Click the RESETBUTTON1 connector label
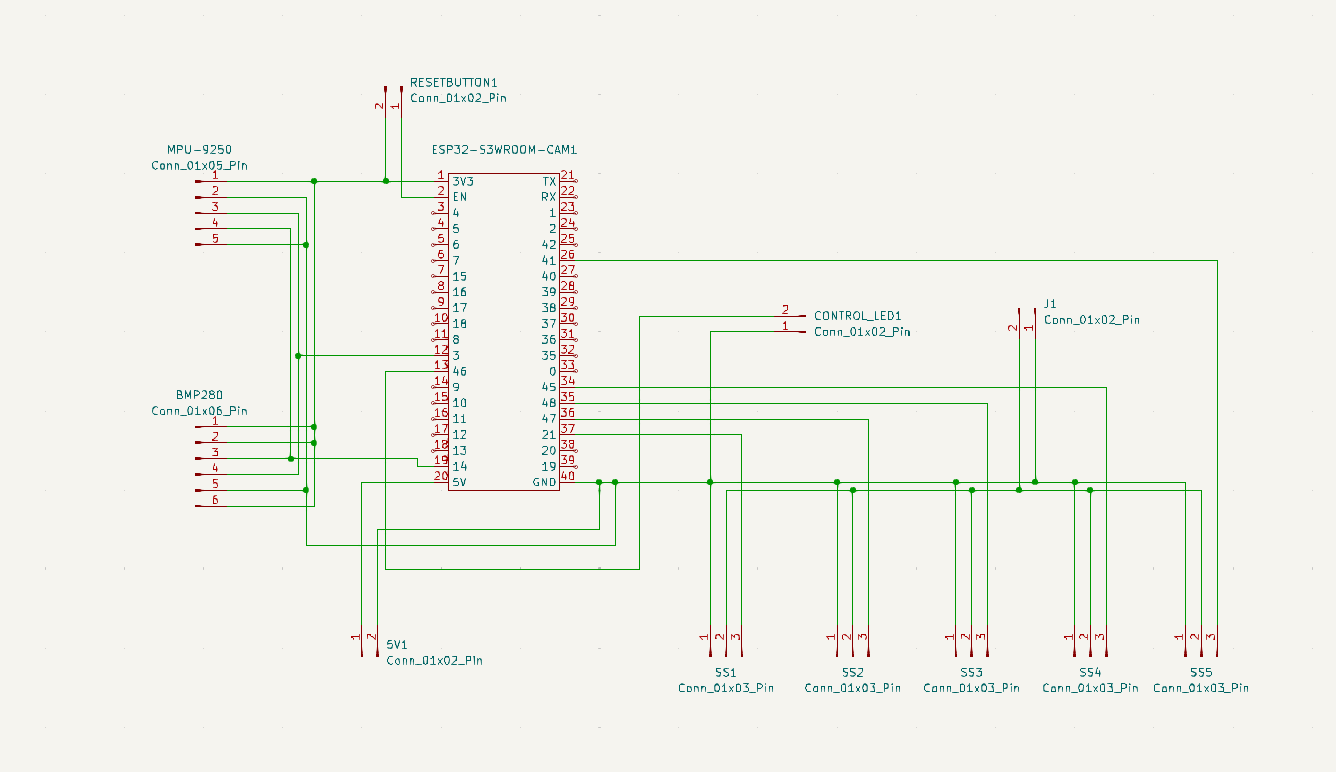 453,82
